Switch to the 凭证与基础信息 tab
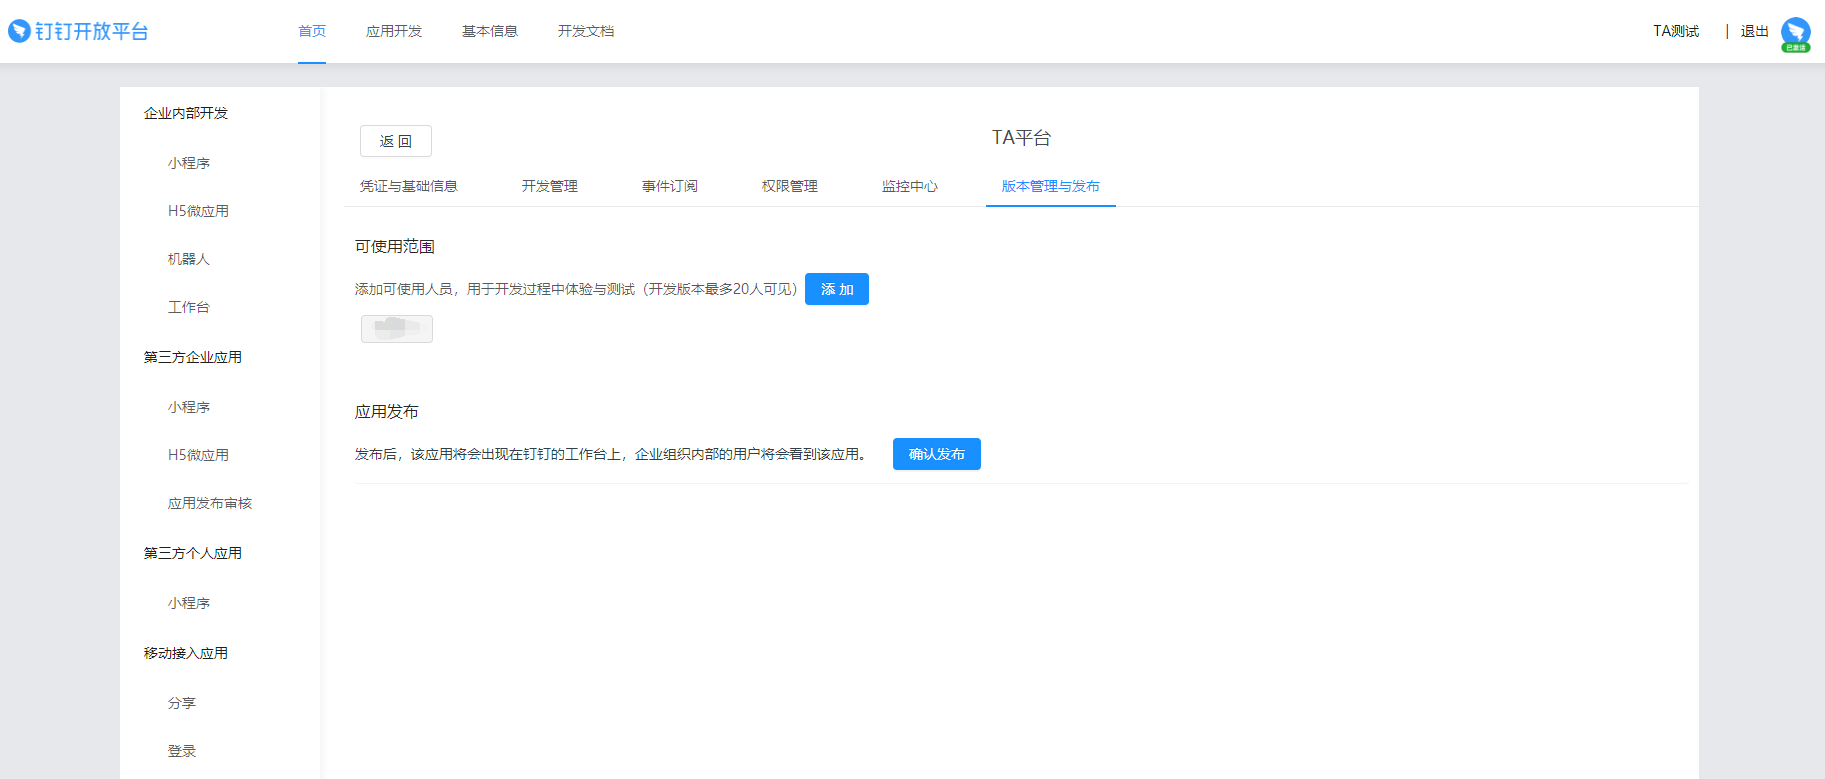The width and height of the screenshot is (1825, 779). [409, 186]
